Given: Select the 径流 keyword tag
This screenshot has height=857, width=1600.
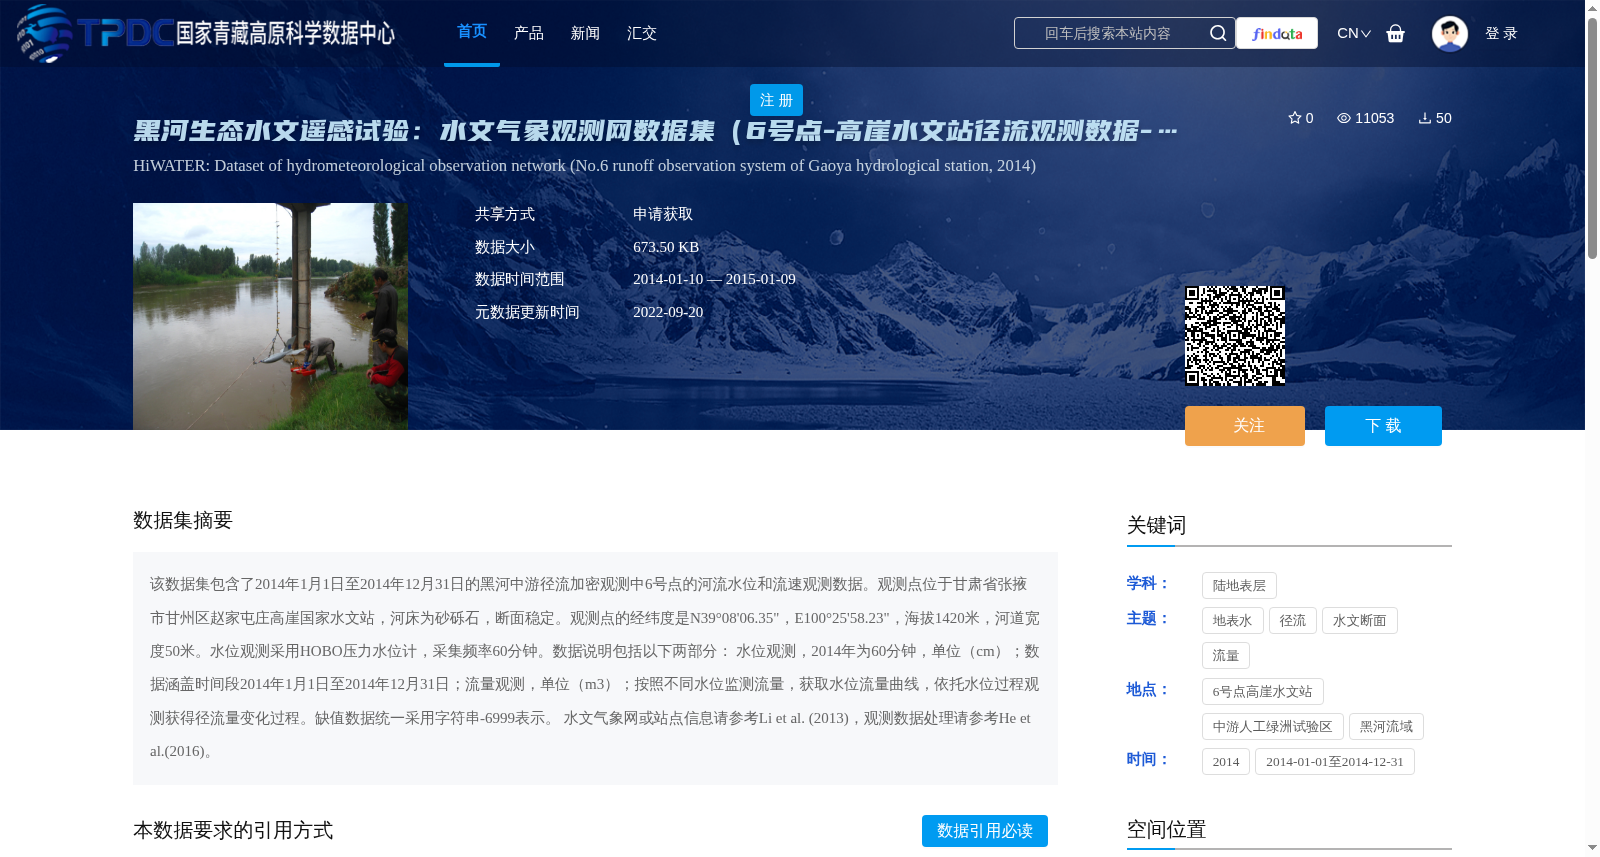Looking at the screenshot, I should 1293,621.
